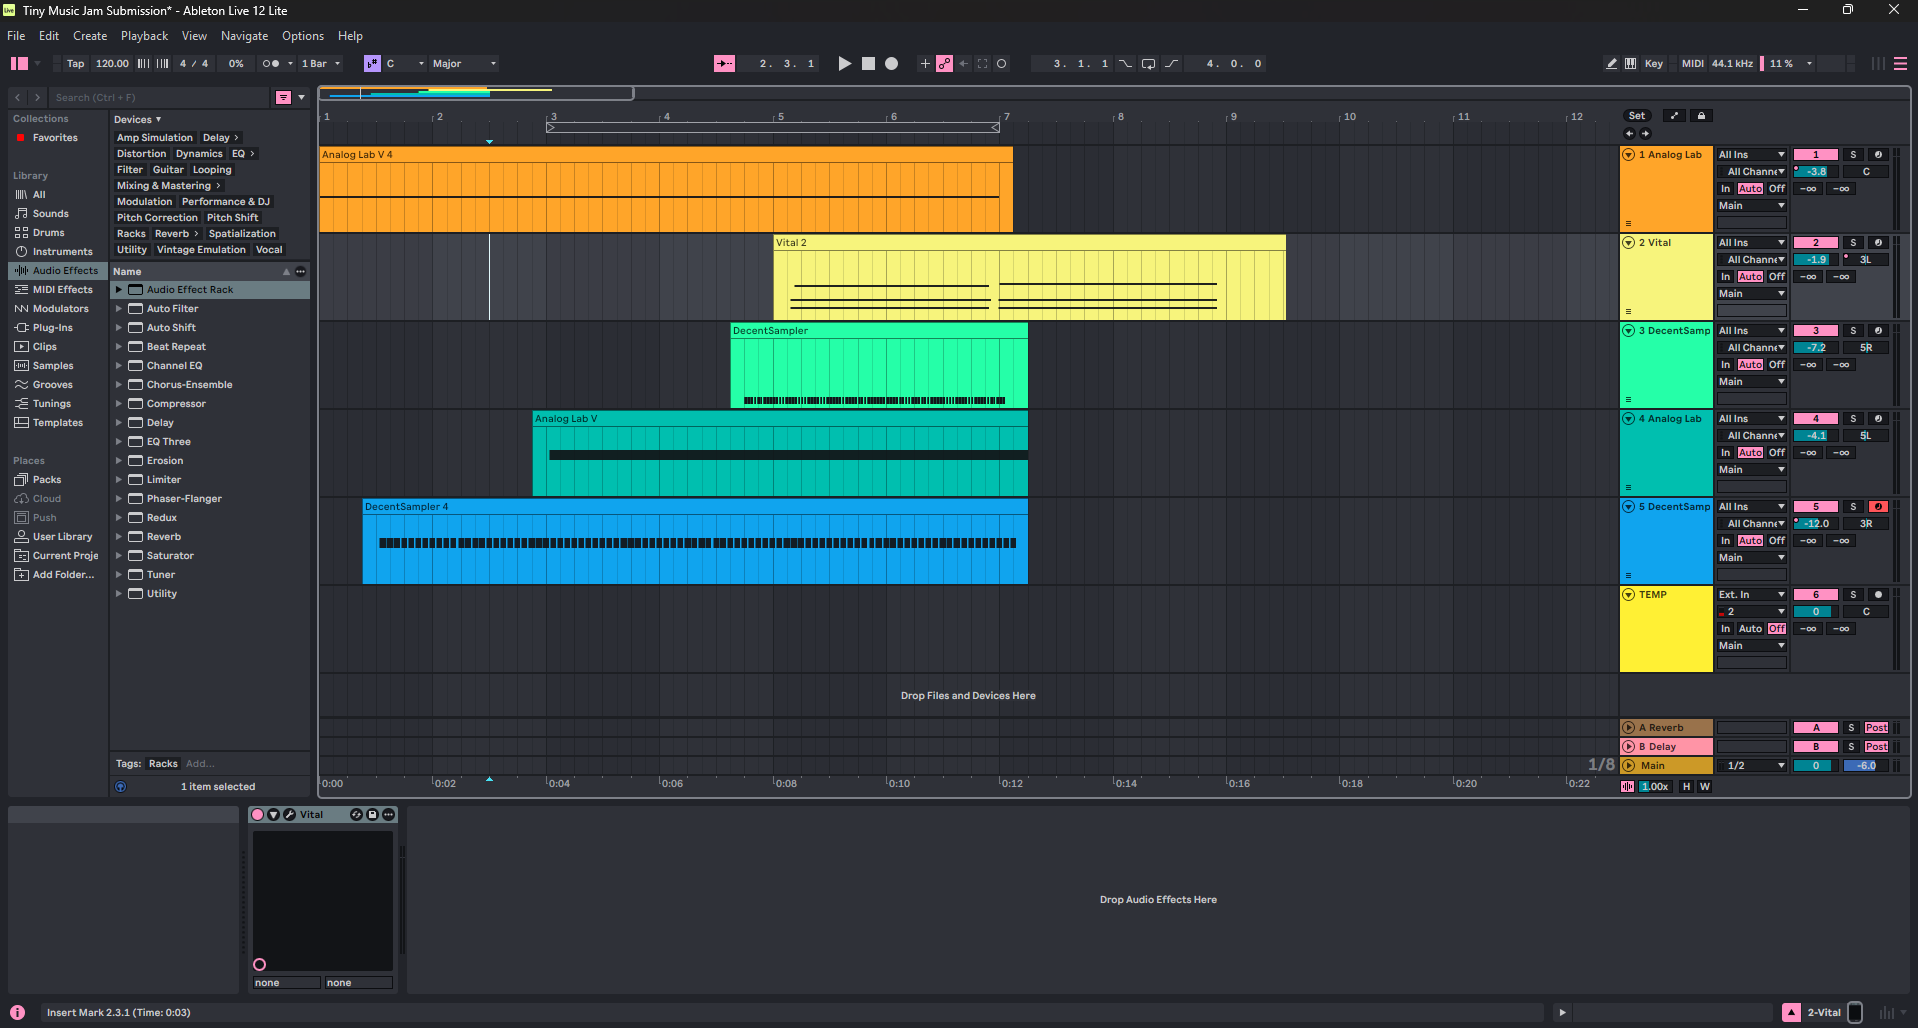
Task: Click the Stop button in the transport
Action: 868,64
